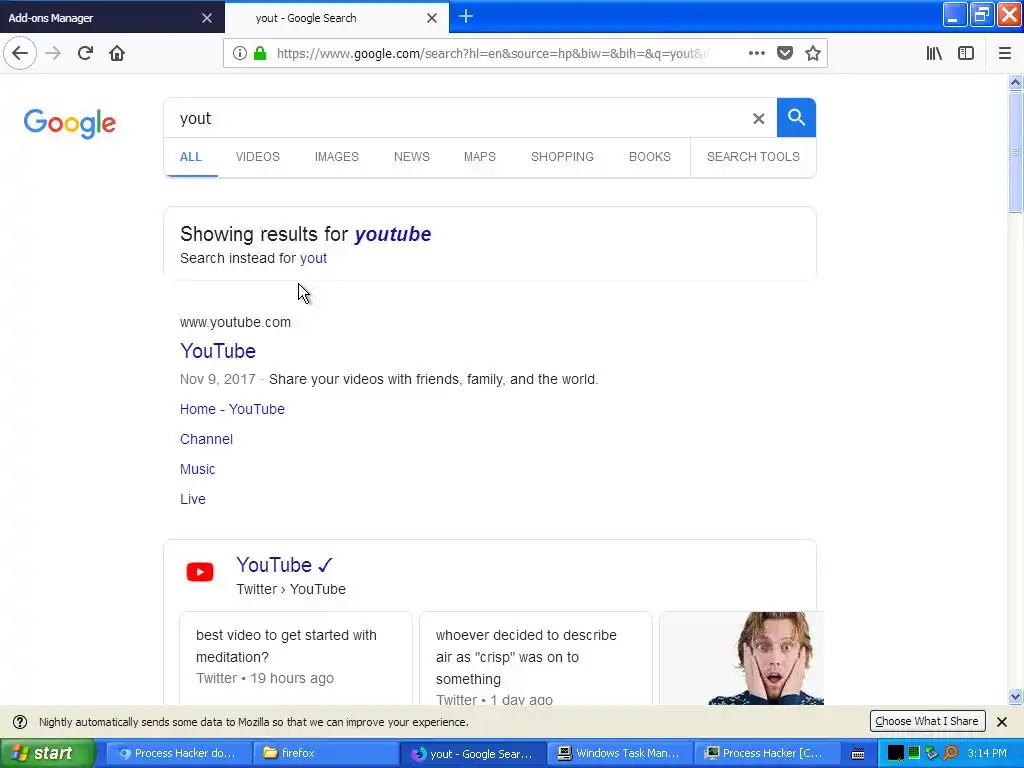
Task: Click the scrollbar up arrow
Action: (x=1015, y=82)
